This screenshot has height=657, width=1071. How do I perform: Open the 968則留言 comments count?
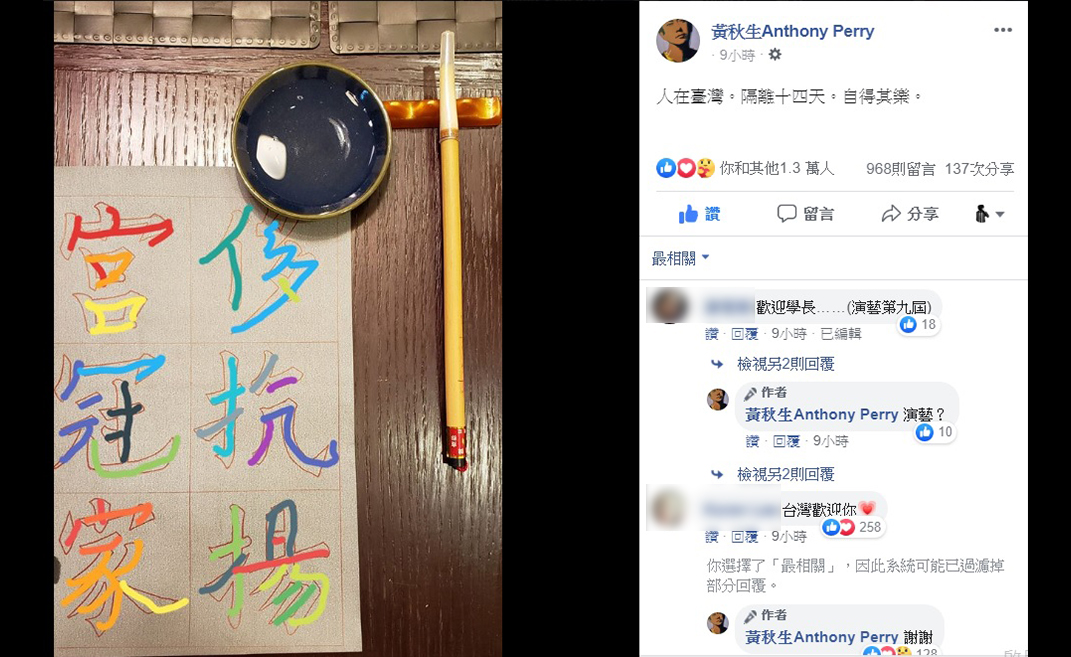point(900,169)
